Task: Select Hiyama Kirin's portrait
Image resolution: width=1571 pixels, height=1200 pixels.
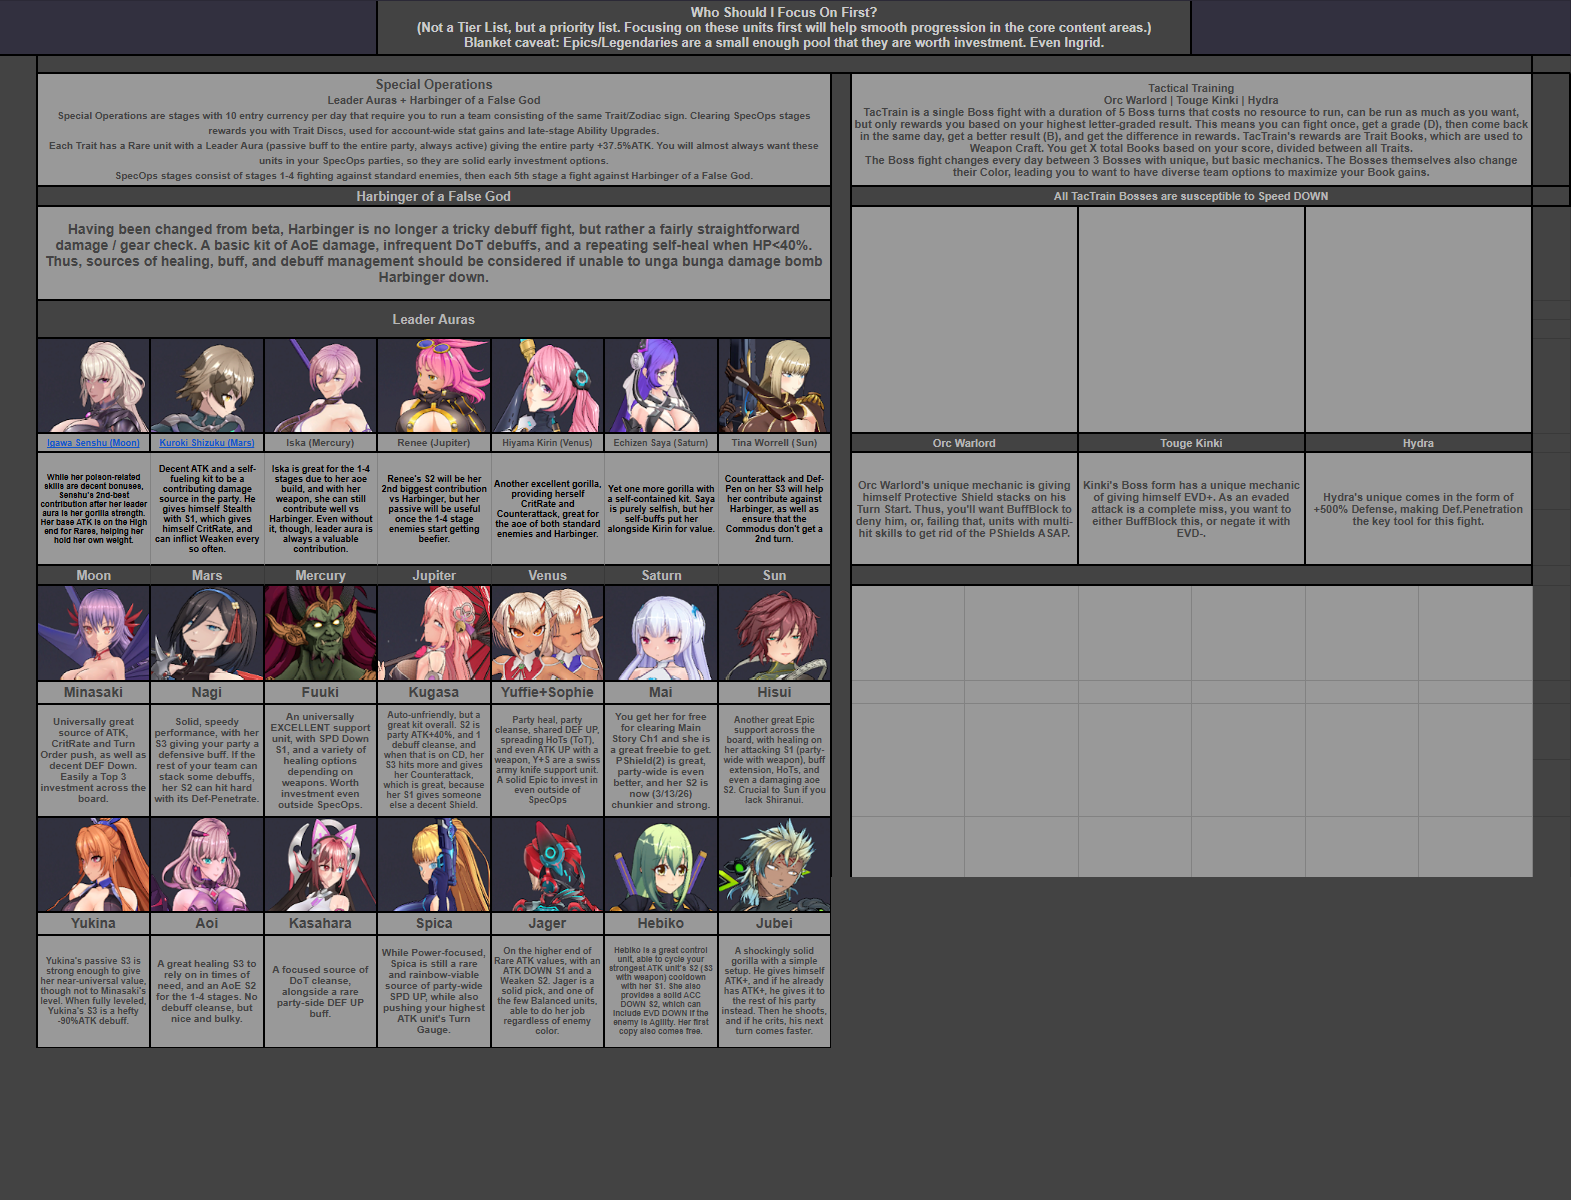Action: [x=547, y=386]
